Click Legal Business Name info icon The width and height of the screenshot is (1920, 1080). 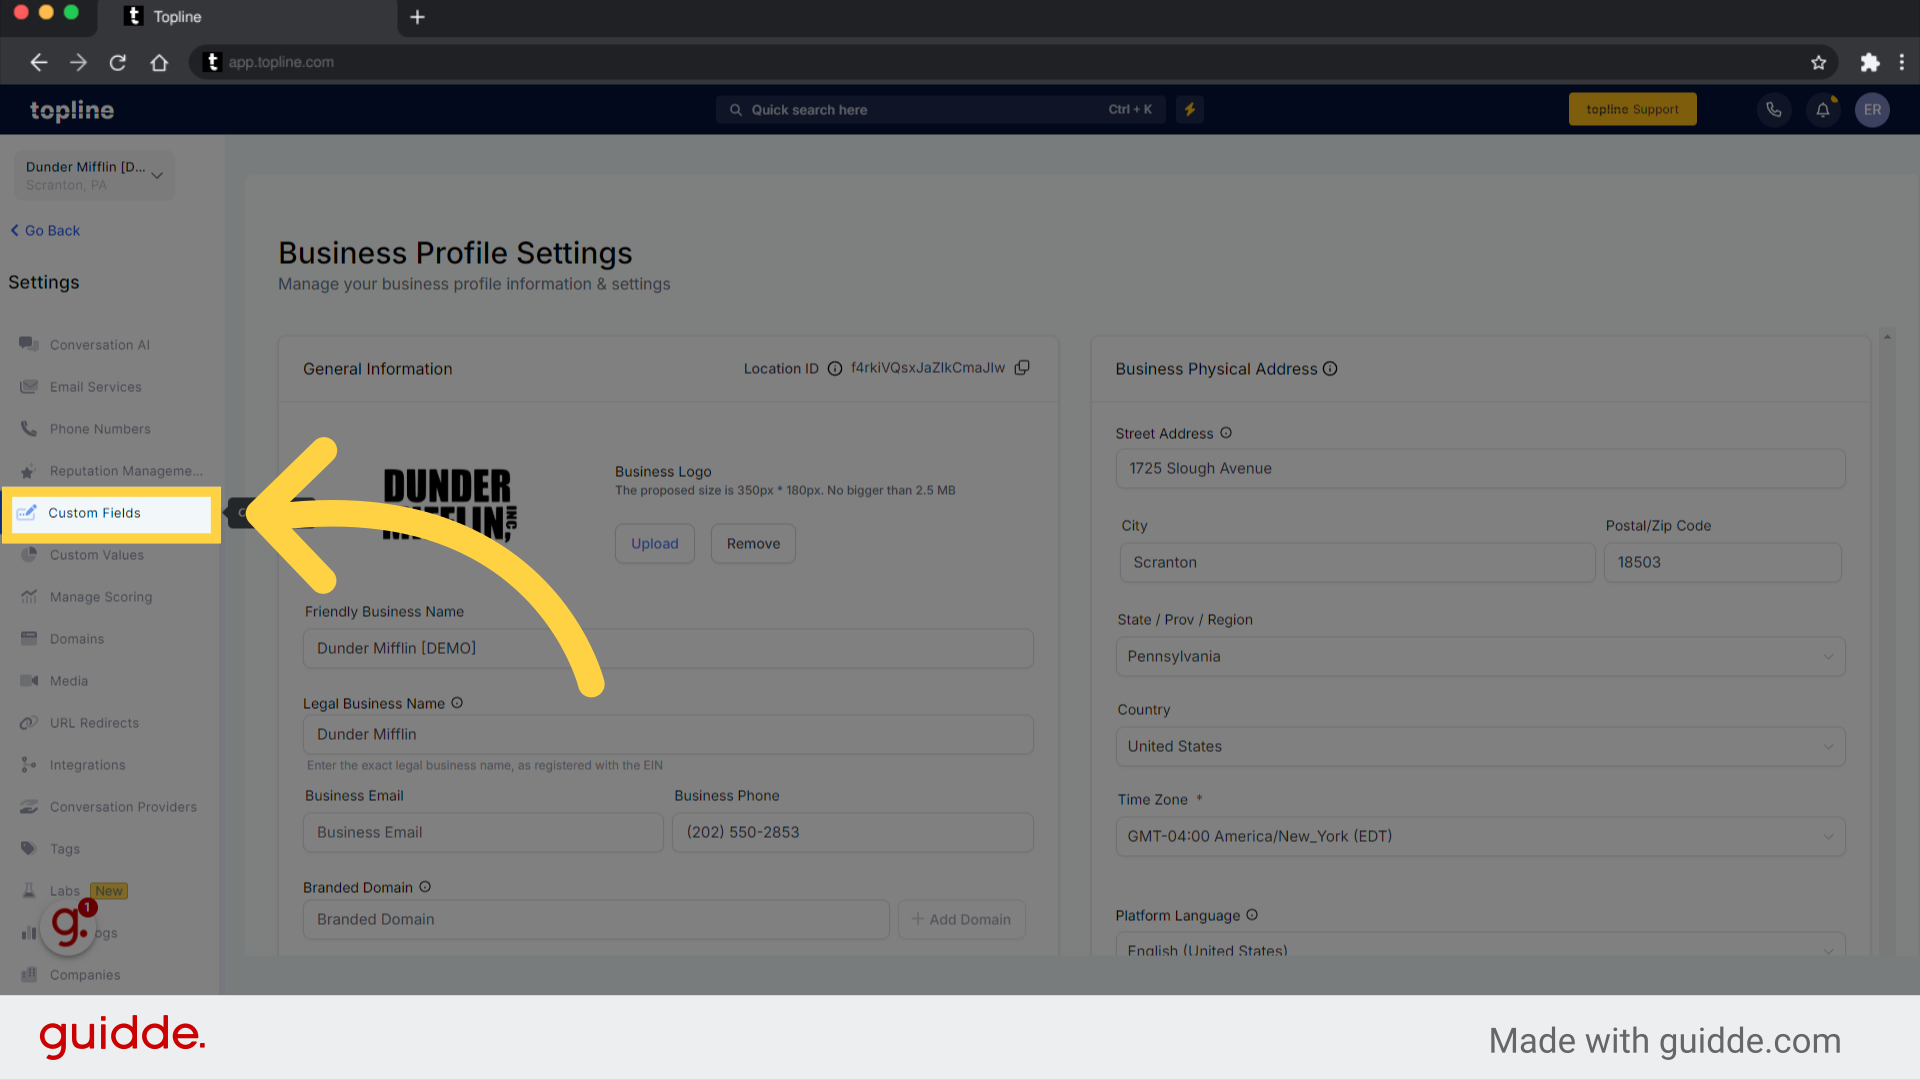coord(457,703)
